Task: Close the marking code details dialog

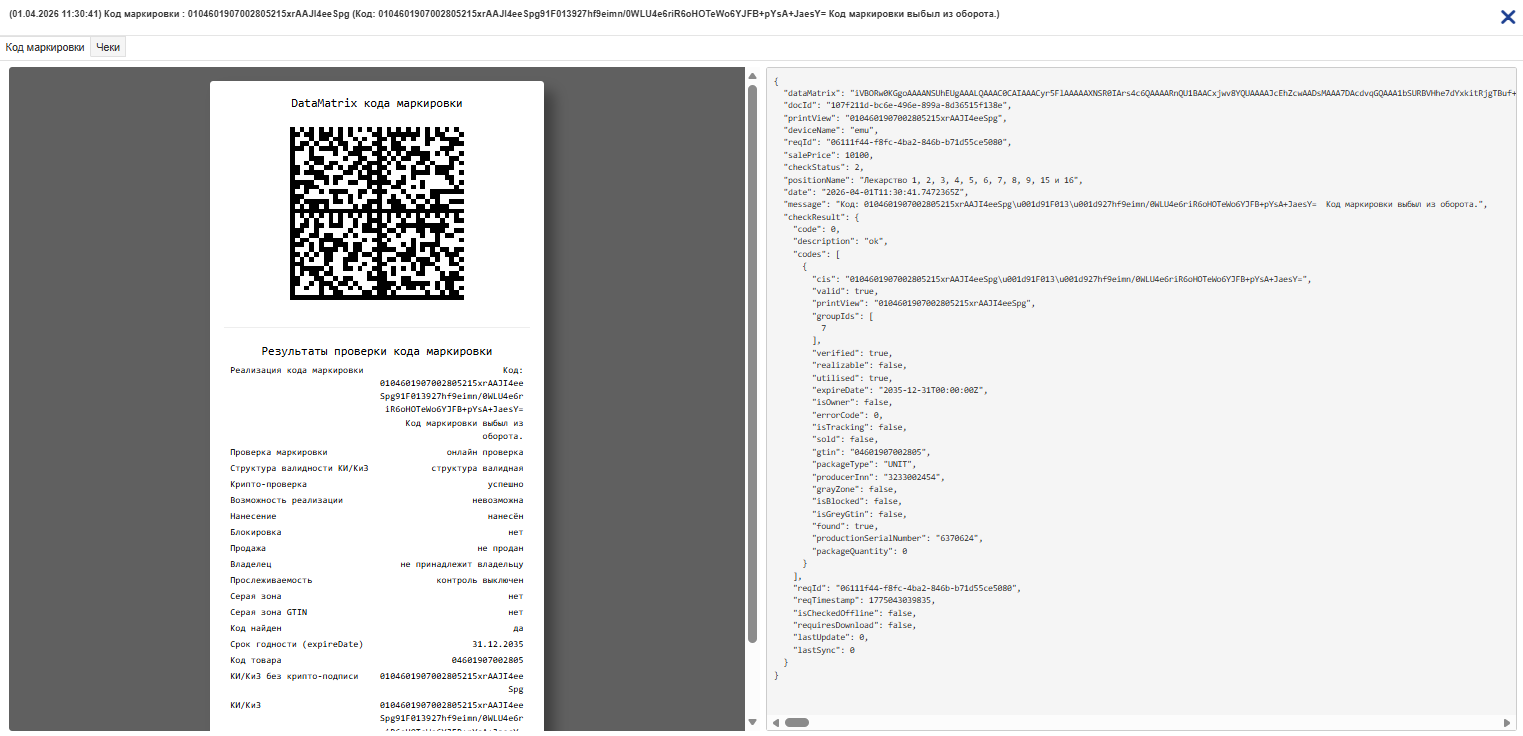Action: coord(1507,16)
